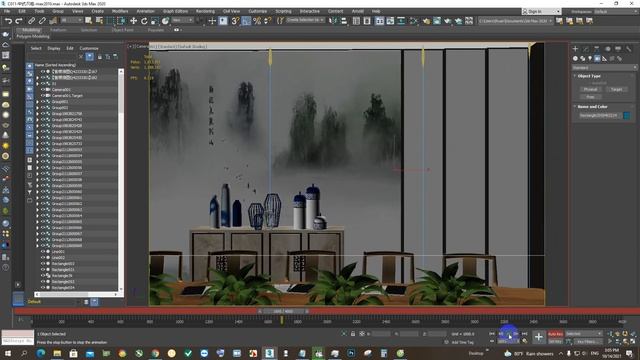Viewport: 640px width, 360px height.
Task: Click the object name input field
Action: pyautogui.click(x=600, y=116)
